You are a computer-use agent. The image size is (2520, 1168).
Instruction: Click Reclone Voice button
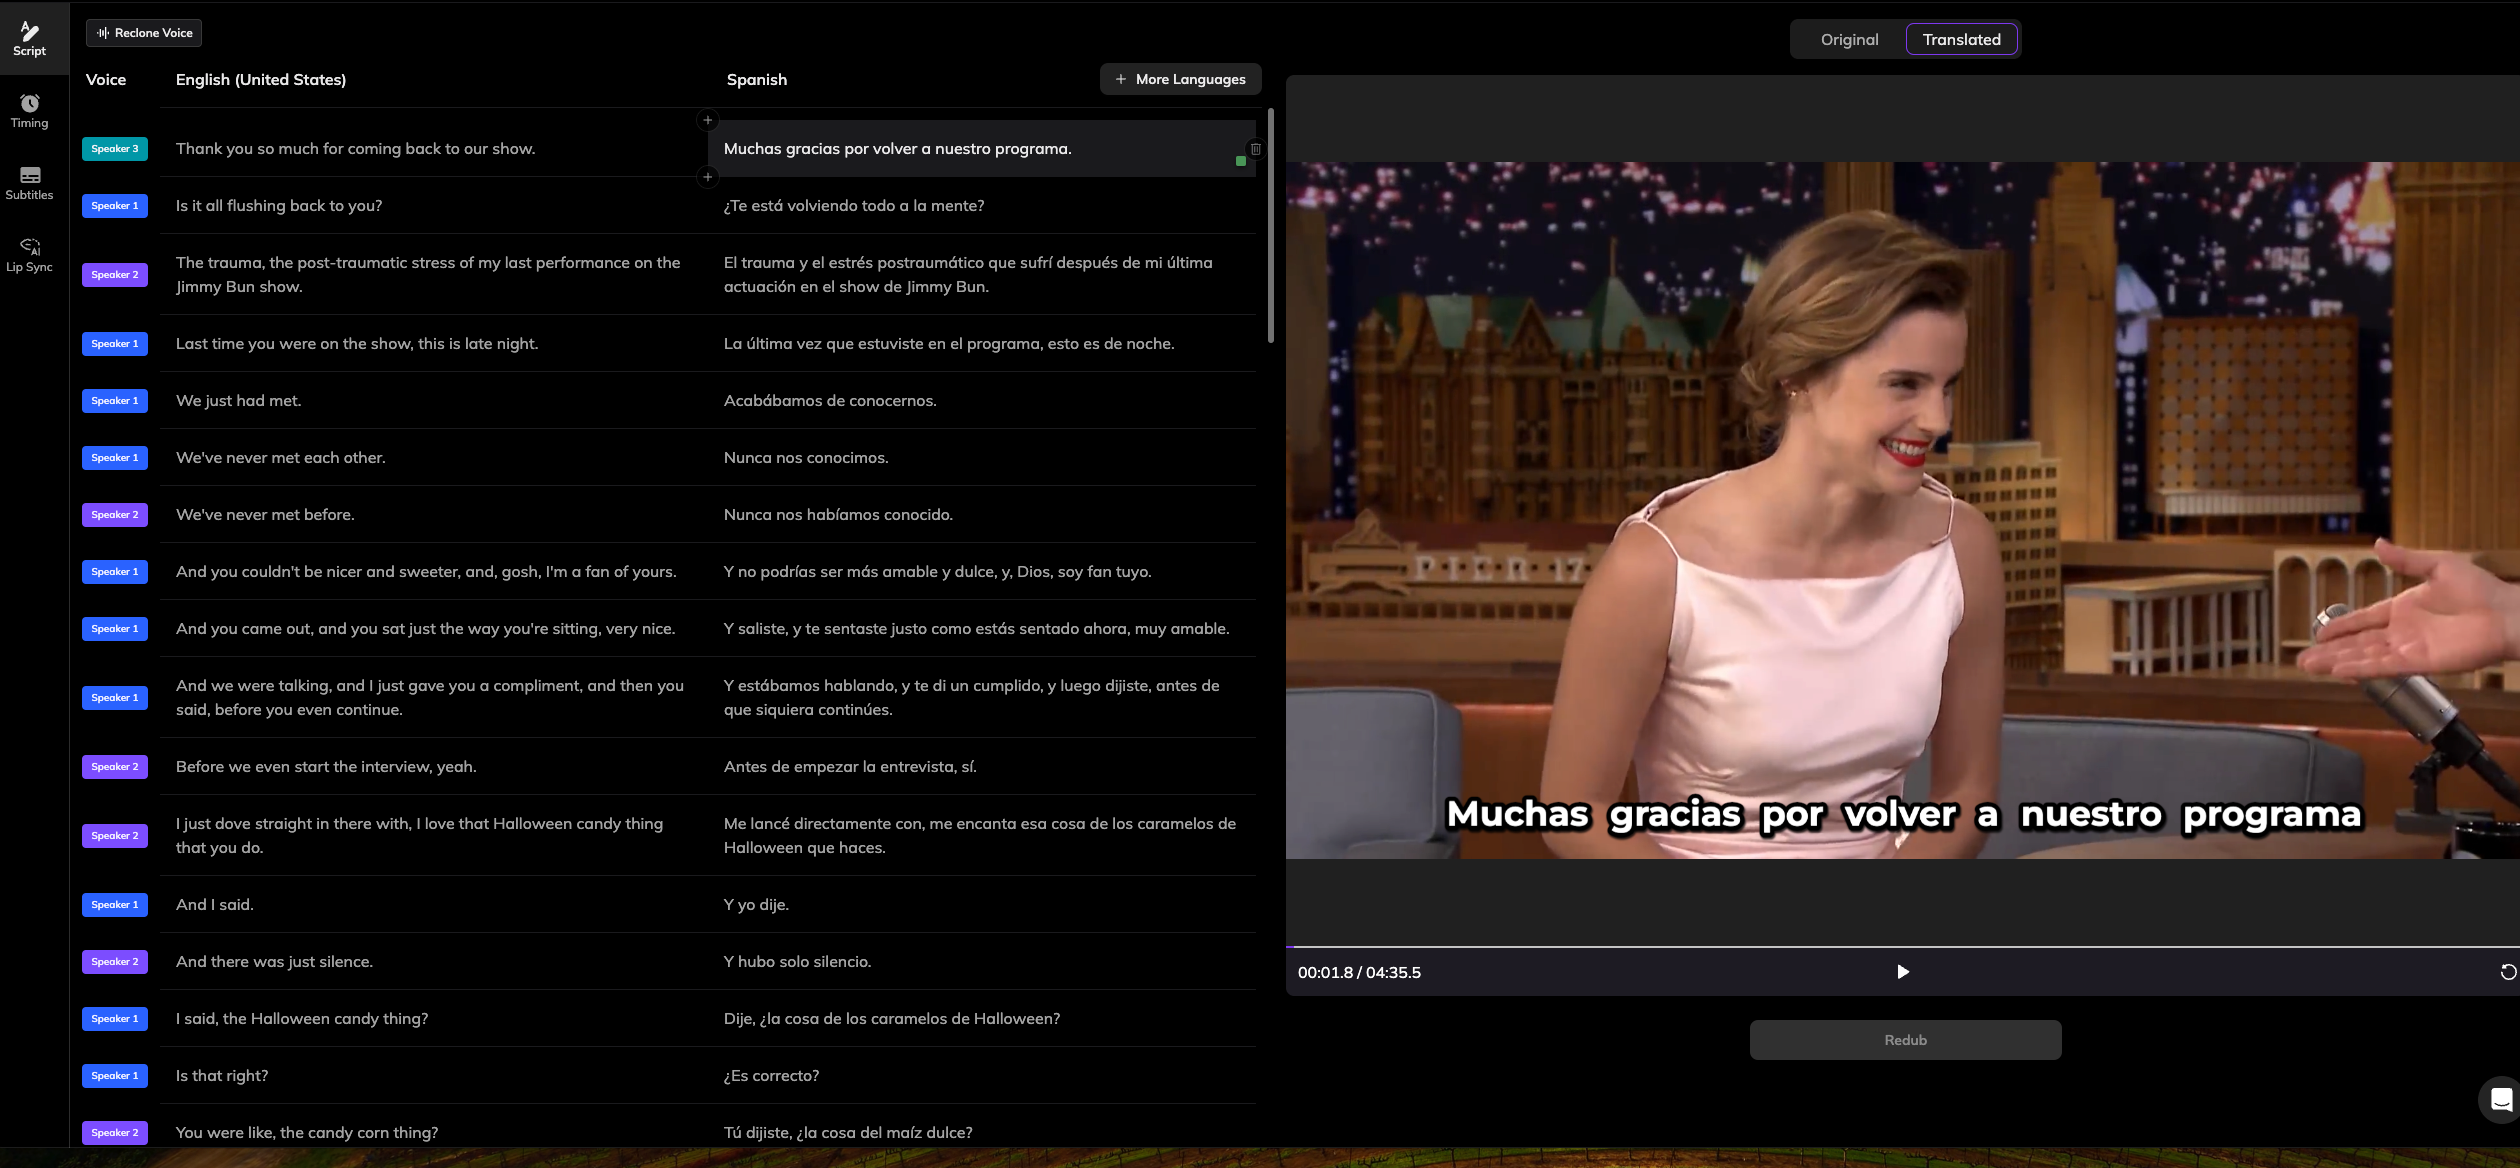[x=145, y=32]
